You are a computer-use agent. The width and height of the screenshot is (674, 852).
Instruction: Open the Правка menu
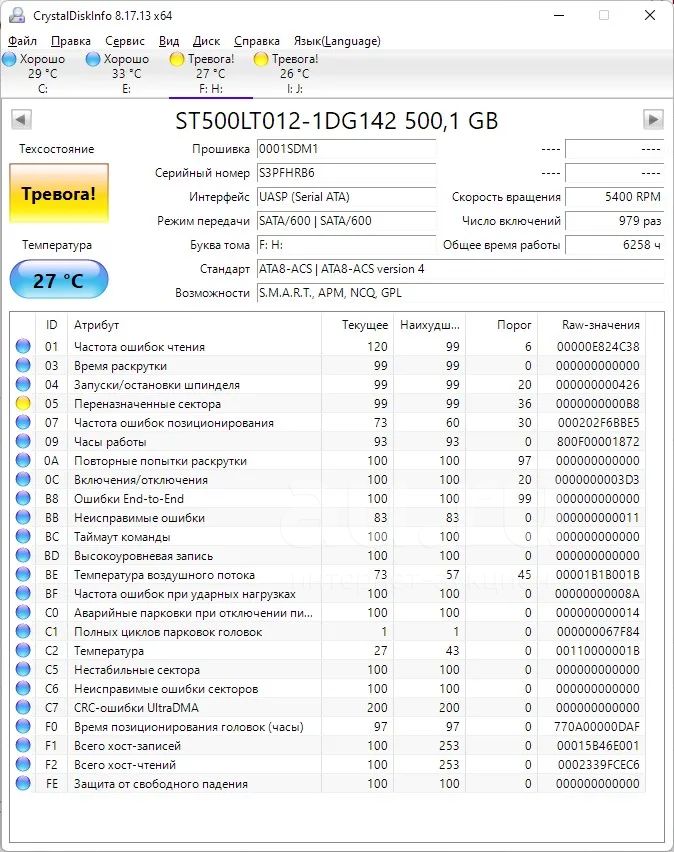(x=71, y=41)
